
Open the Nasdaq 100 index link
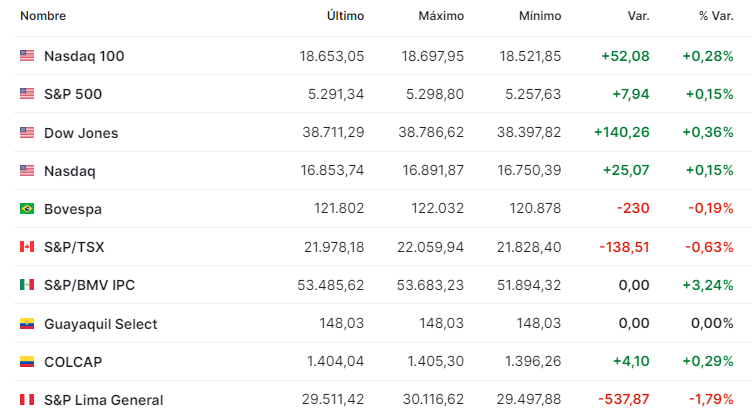[x=84, y=56]
